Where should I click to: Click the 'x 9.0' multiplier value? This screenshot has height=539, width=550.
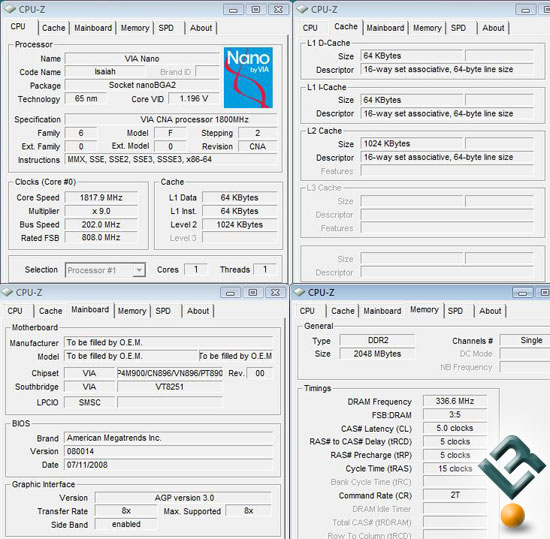(x=101, y=211)
